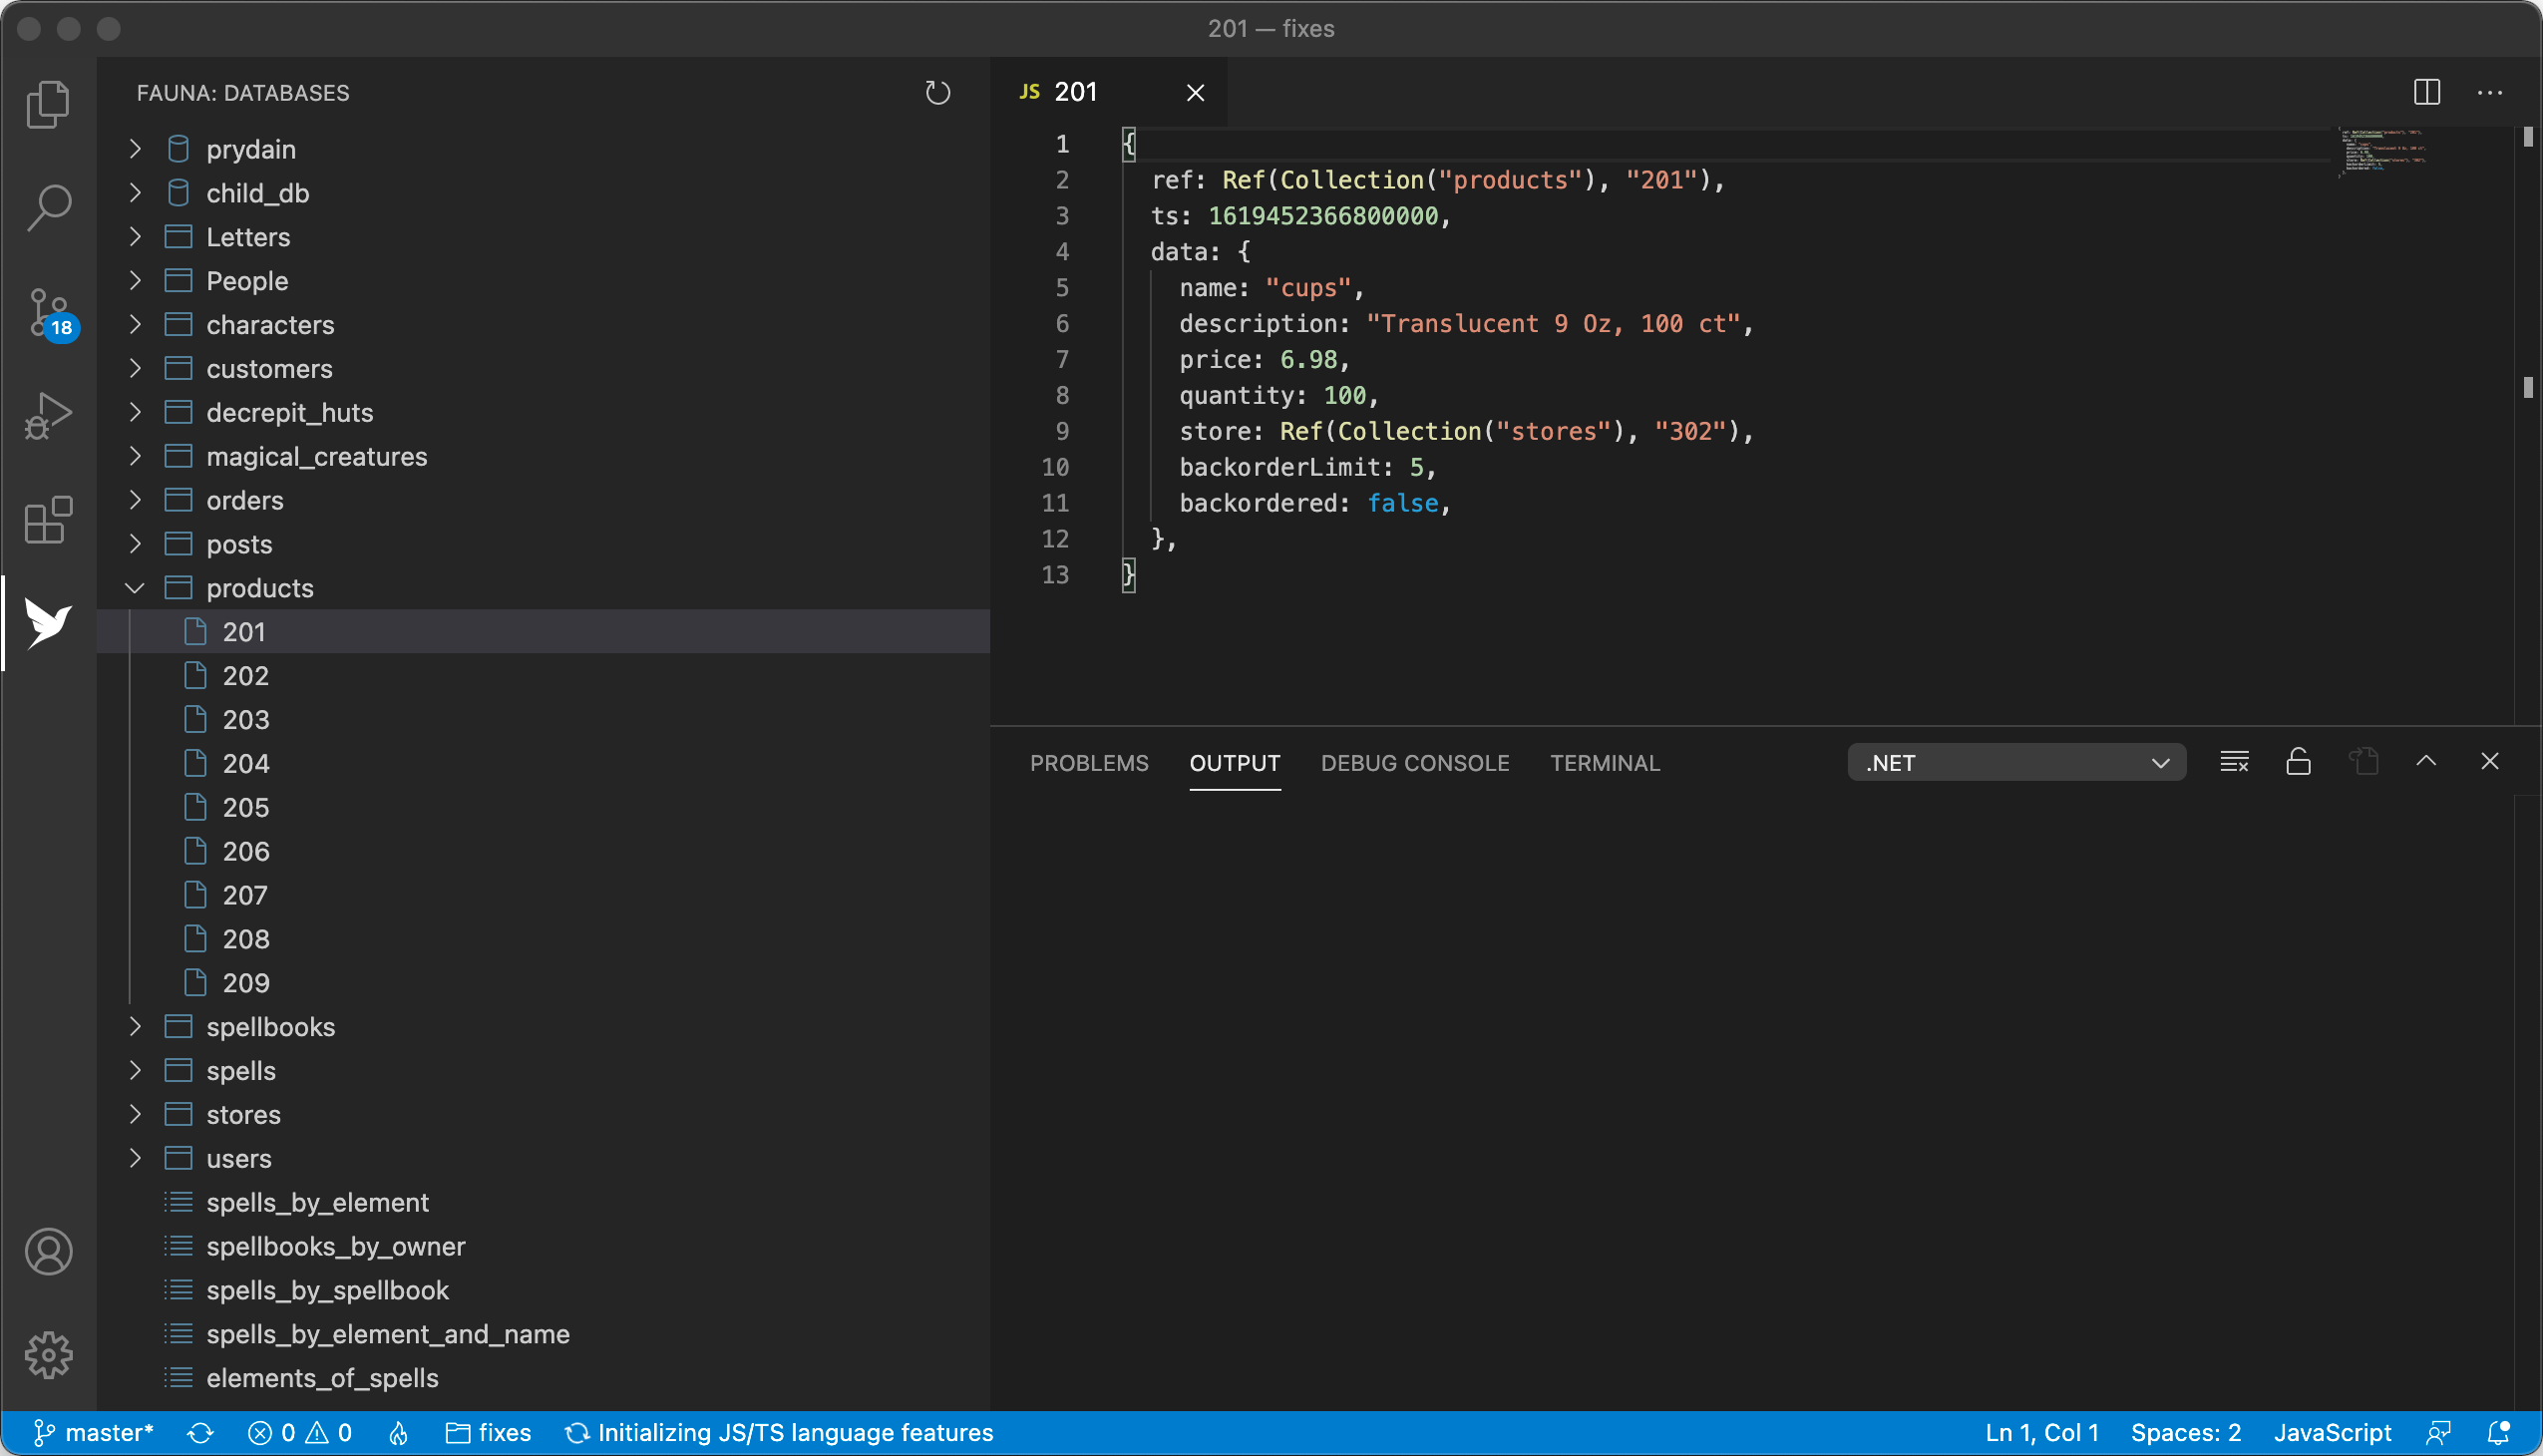Screen dimensions: 2543x1456
Task: Click the more actions ellipsis icon
Action: click(2492, 91)
